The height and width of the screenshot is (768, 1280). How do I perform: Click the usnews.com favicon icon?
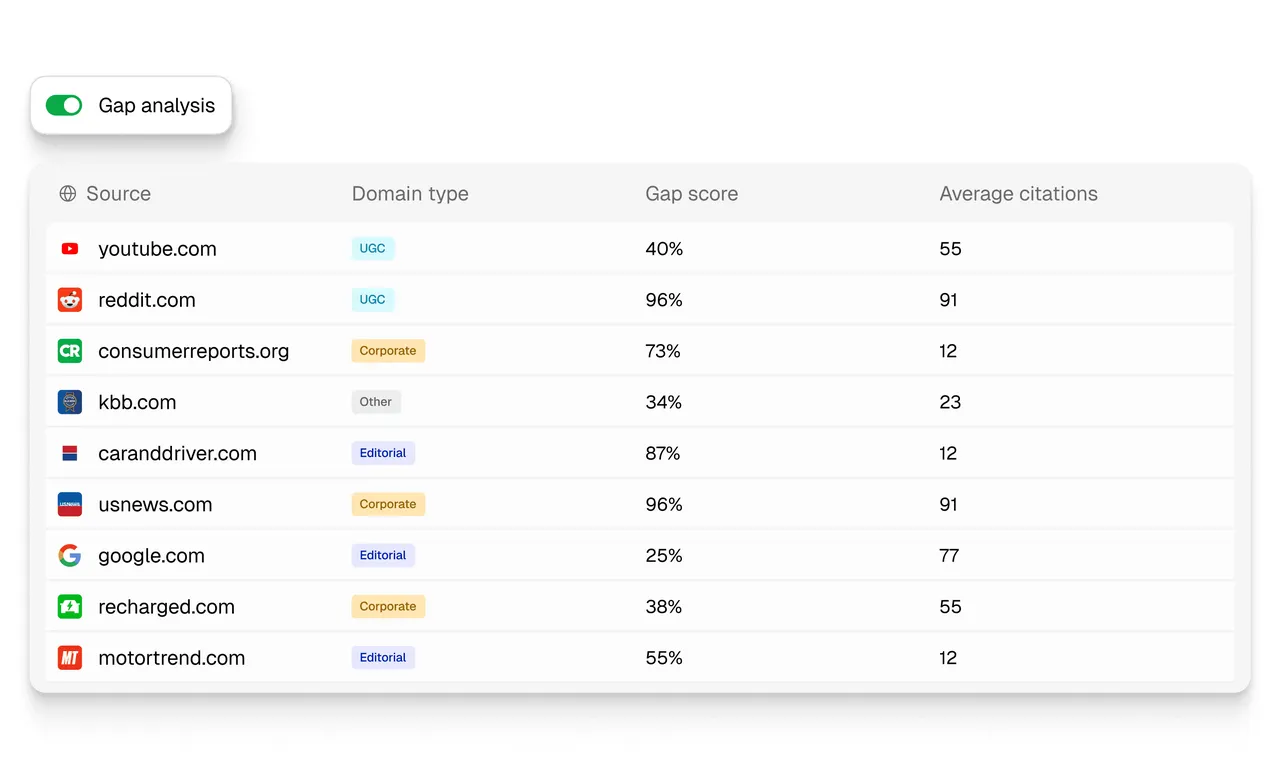[x=70, y=504]
